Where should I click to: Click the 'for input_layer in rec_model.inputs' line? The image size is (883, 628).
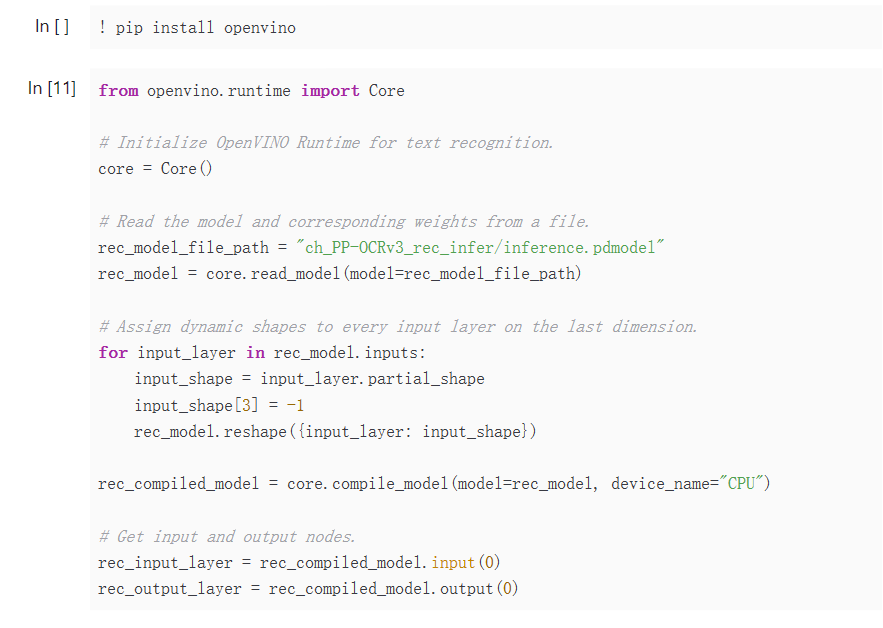(262, 353)
